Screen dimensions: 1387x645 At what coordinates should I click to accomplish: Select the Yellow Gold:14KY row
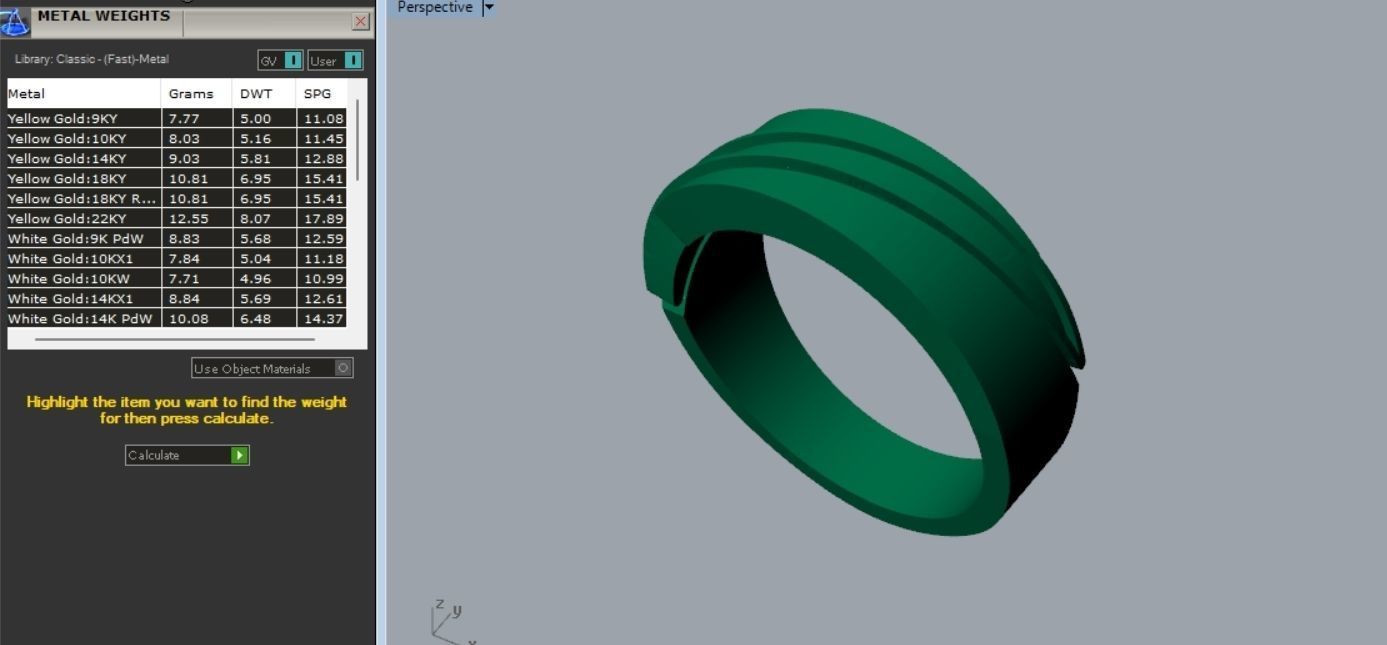(177, 158)
